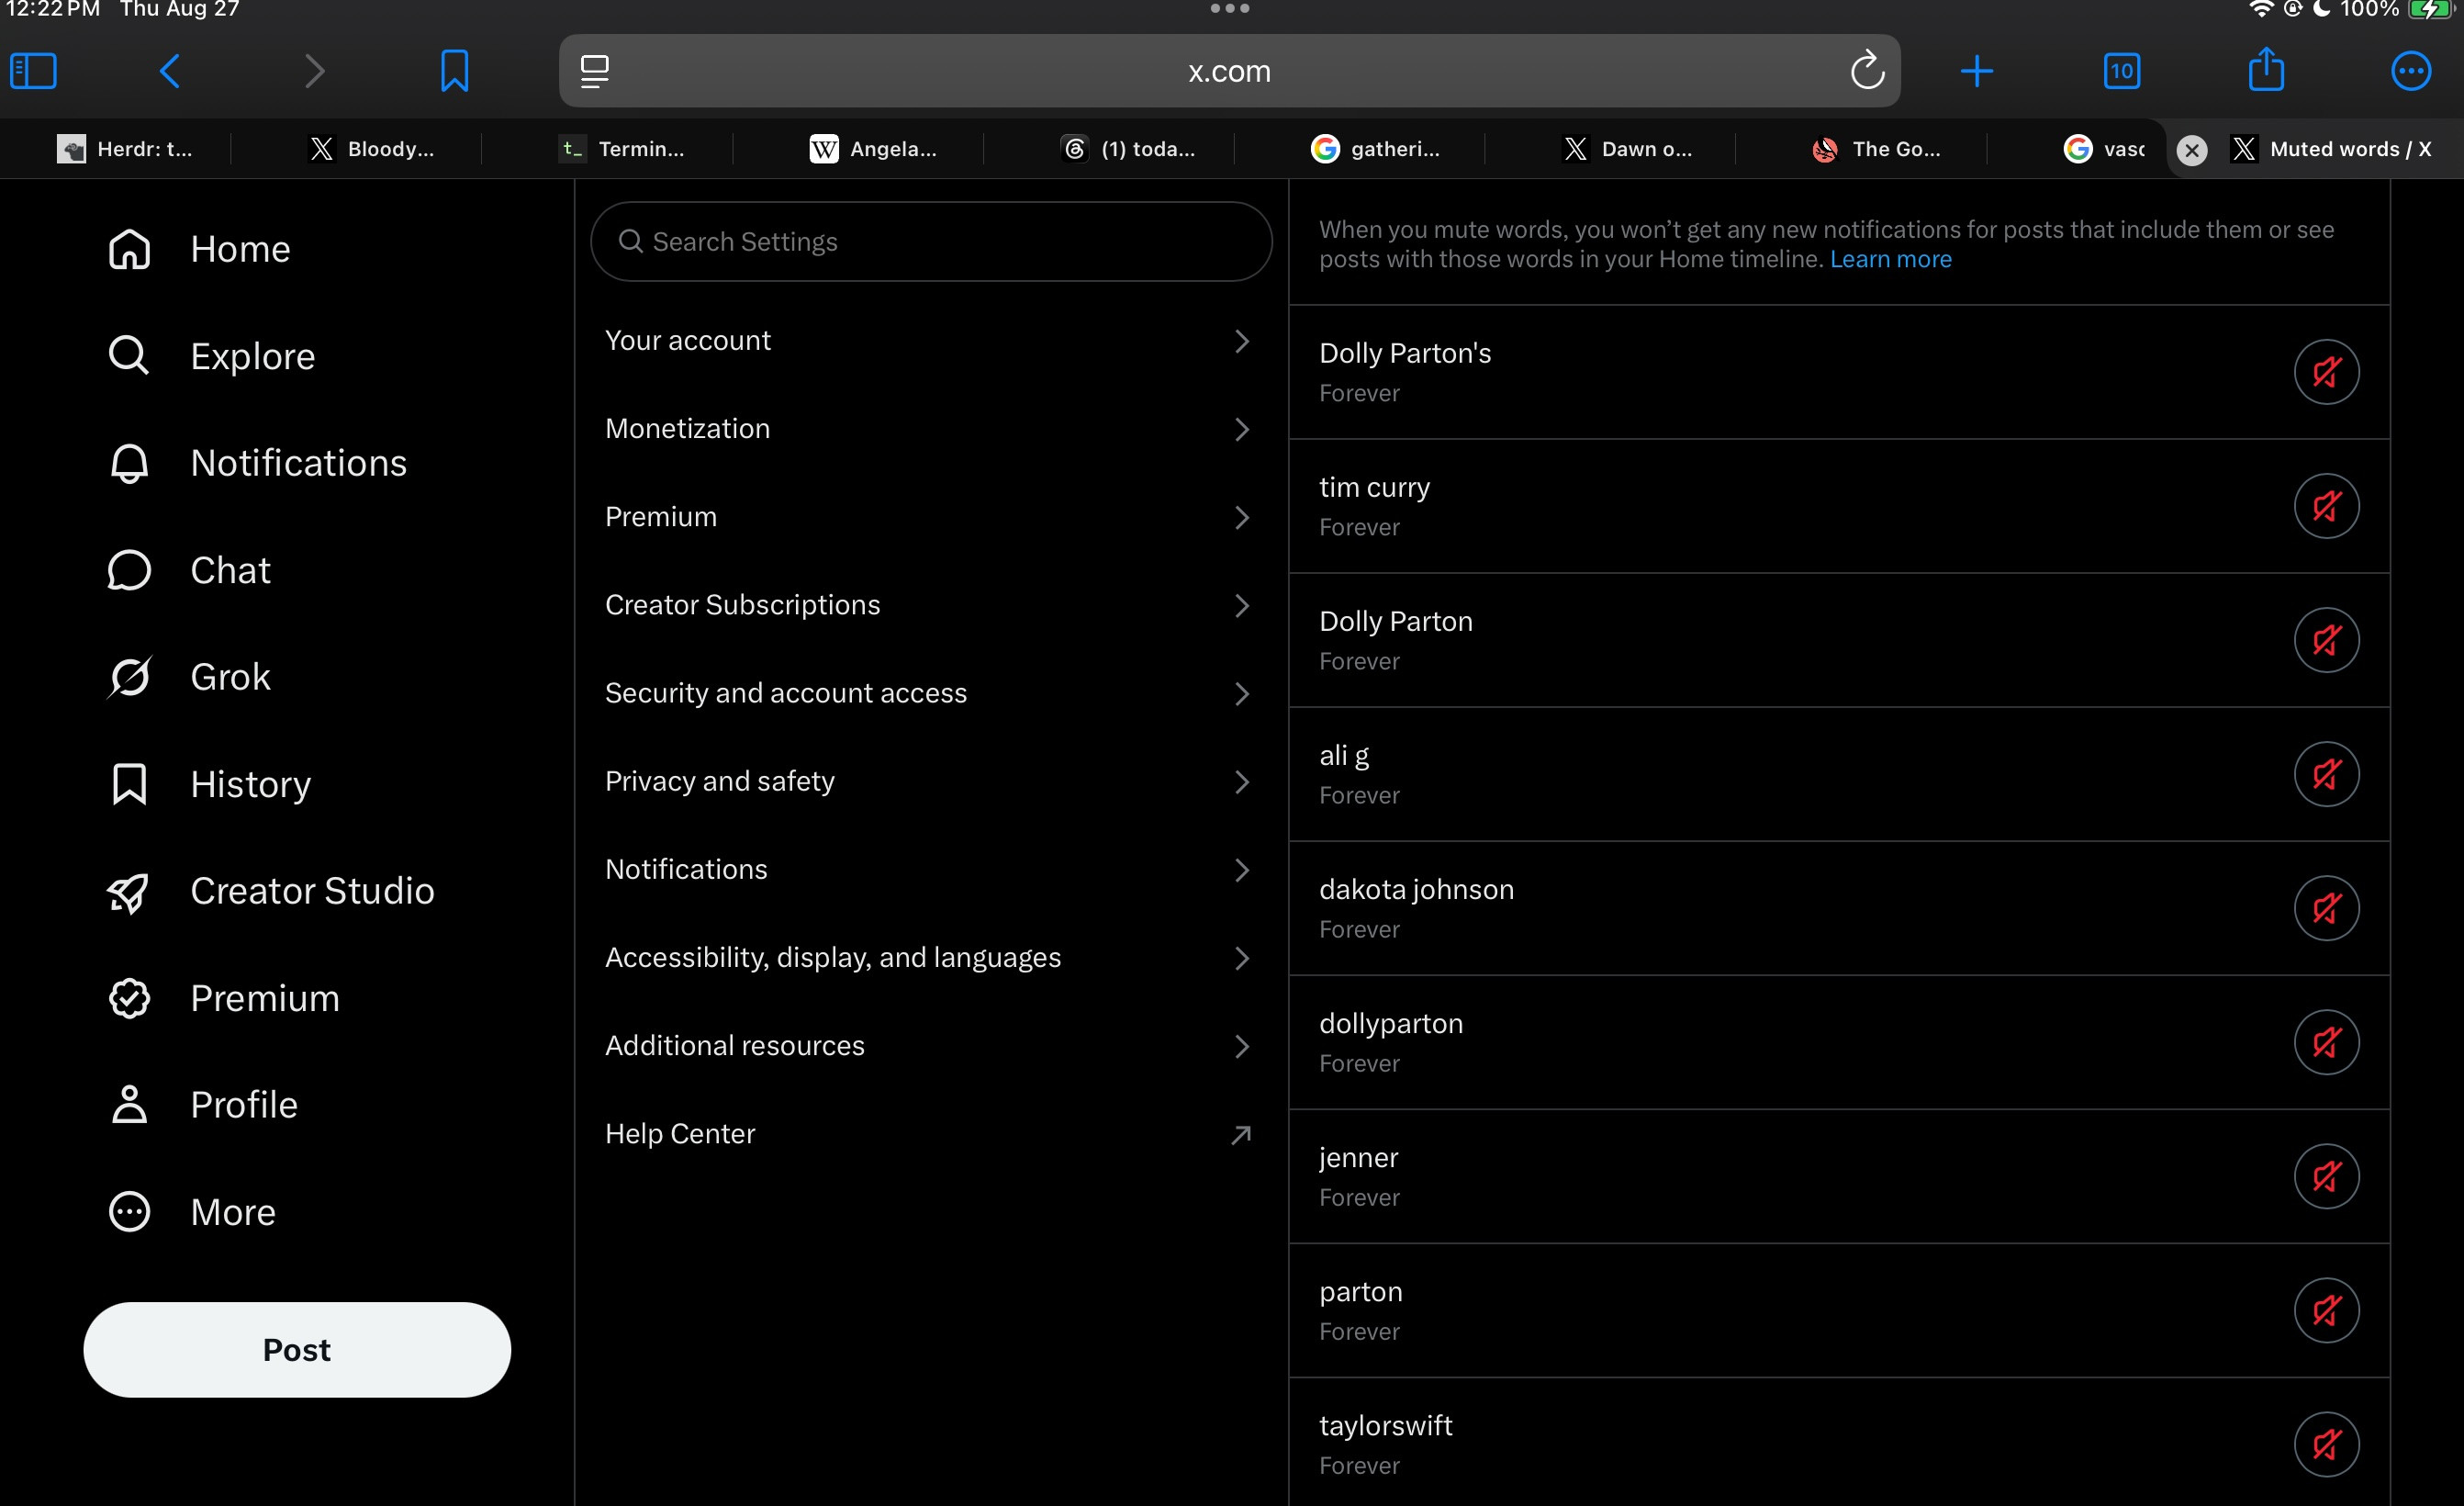Open the Safari more options ellipsis

pos(2411,71)
